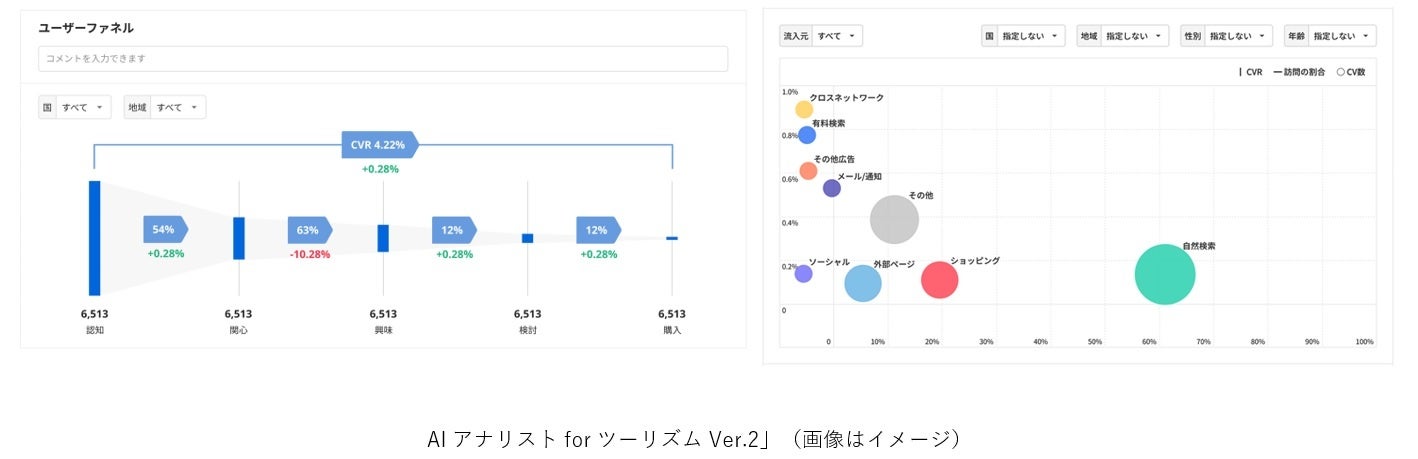This screenshot has width=1418, height=459.
Task: Toggle the 訪問の割合 legend item
Action: pyautogui.click(x=1299, y=72)
